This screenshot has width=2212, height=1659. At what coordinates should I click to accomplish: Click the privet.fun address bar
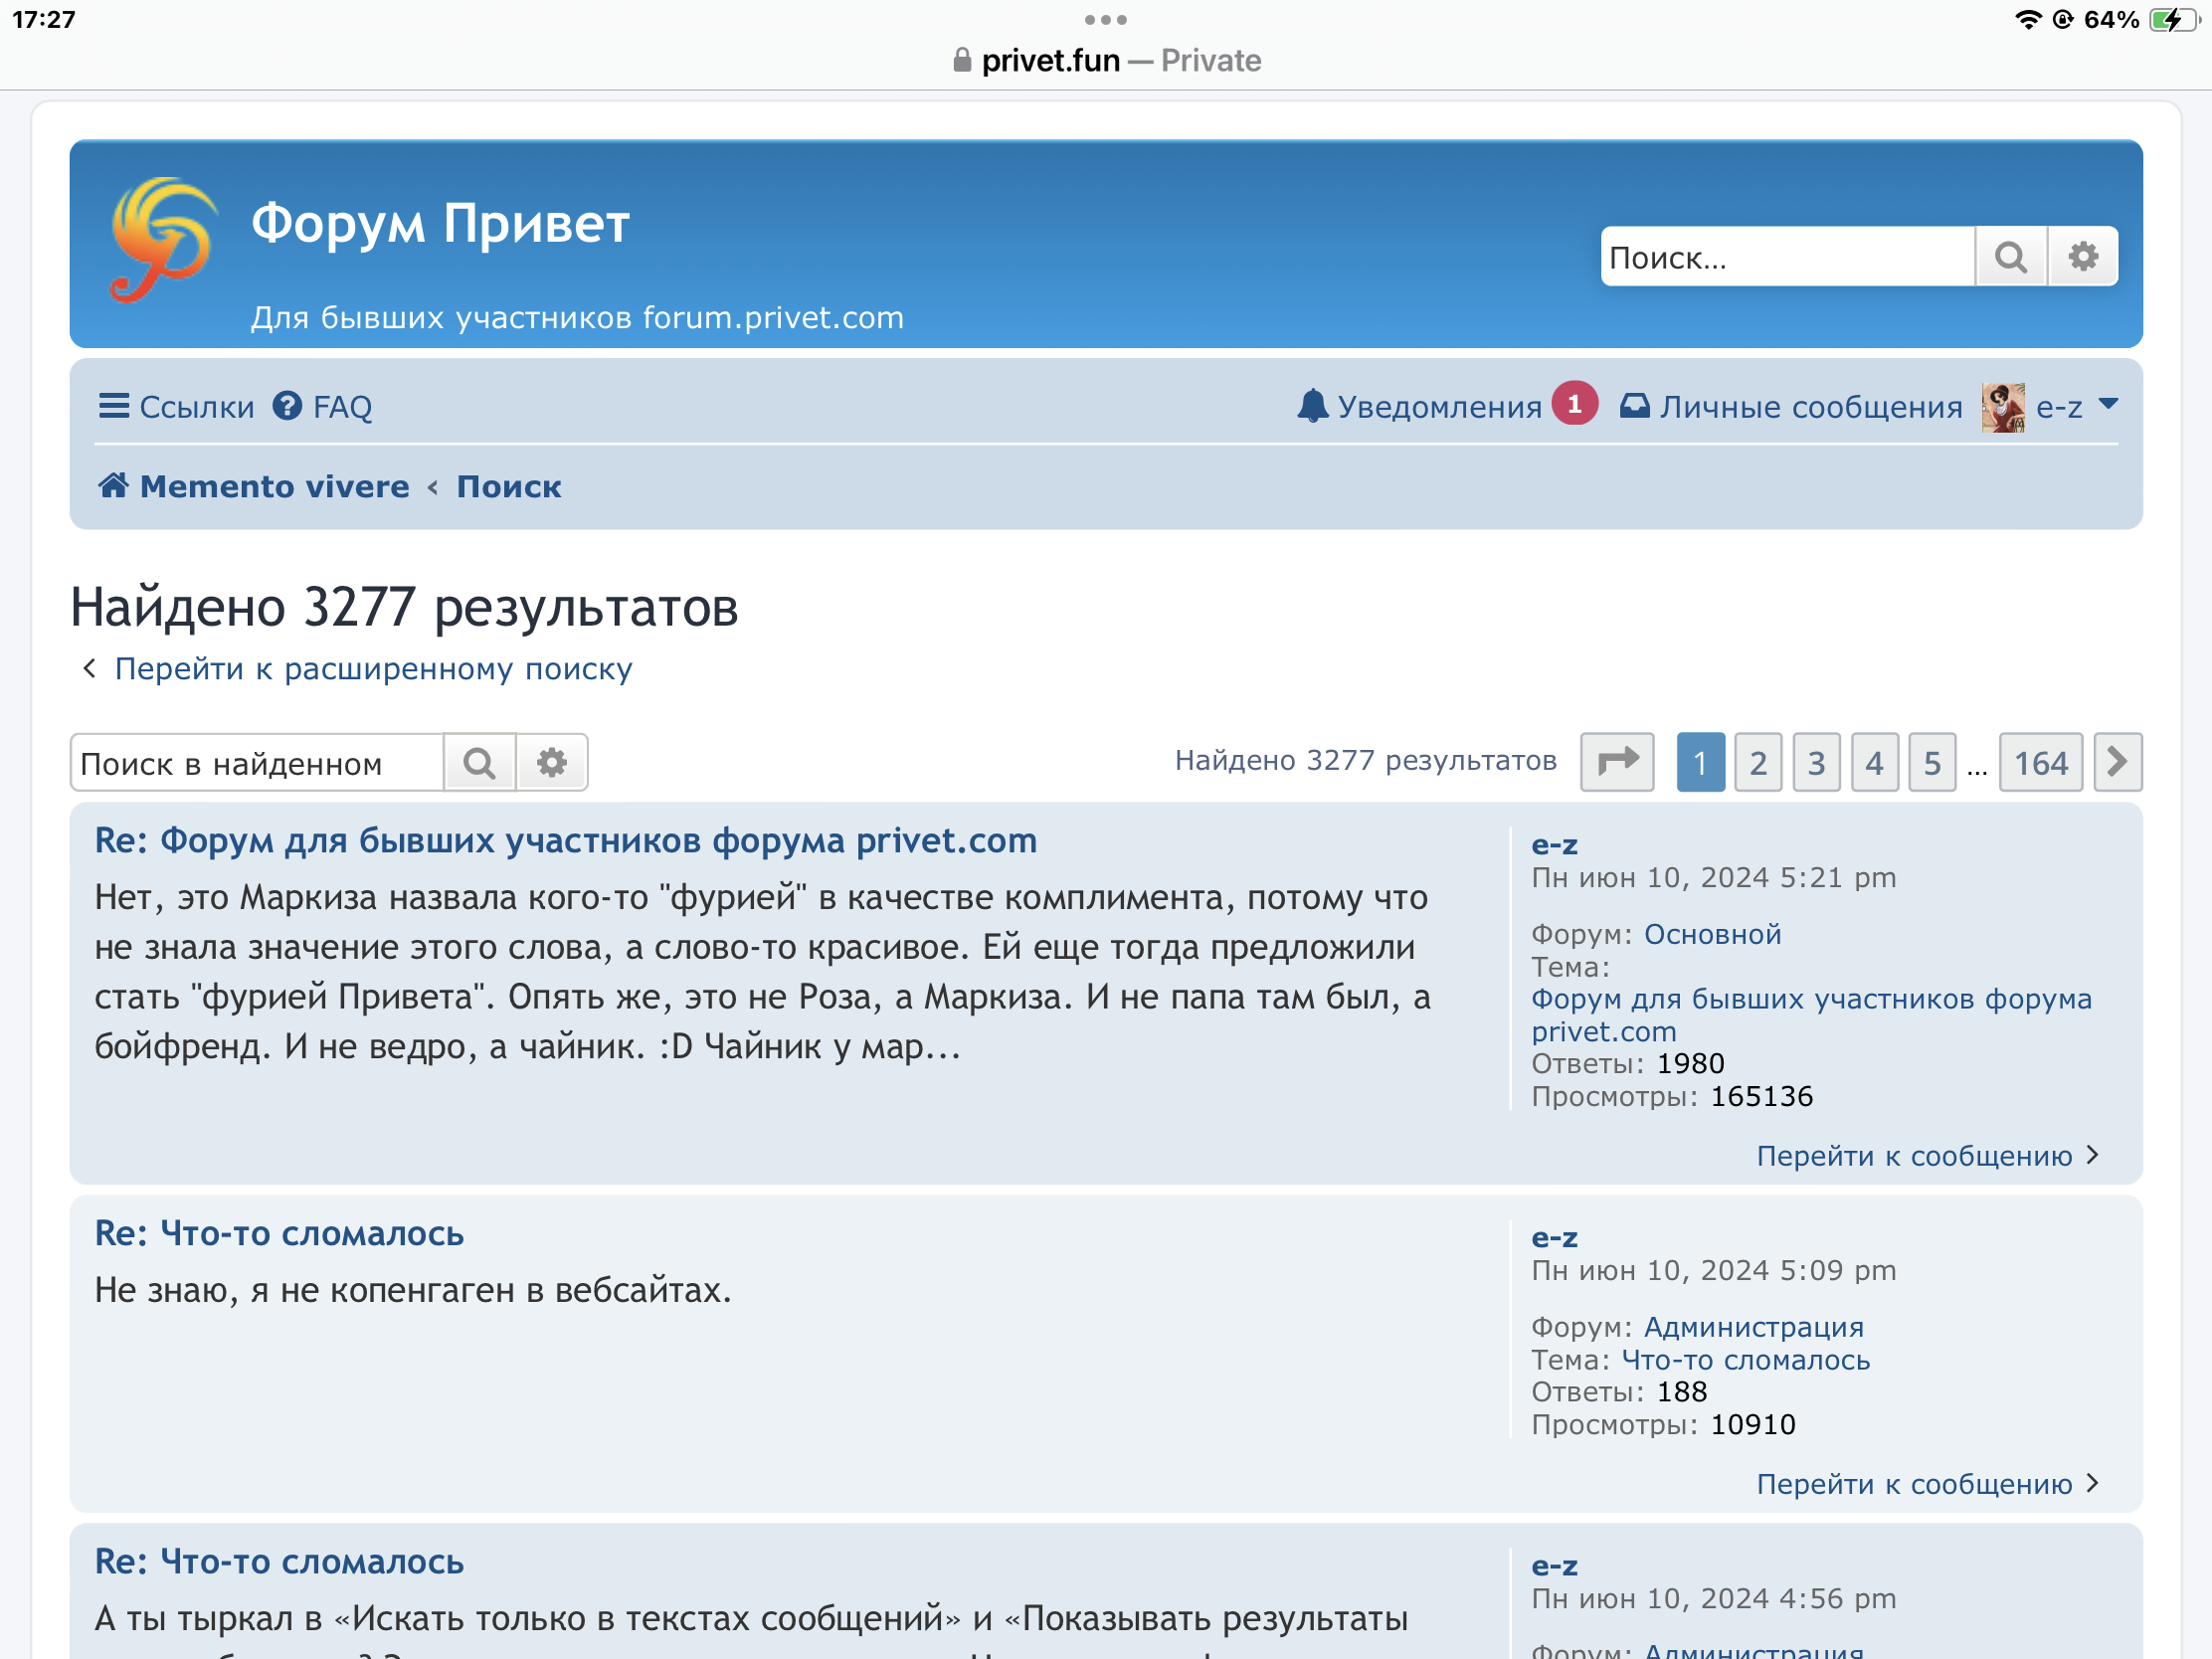[1106, 61]
